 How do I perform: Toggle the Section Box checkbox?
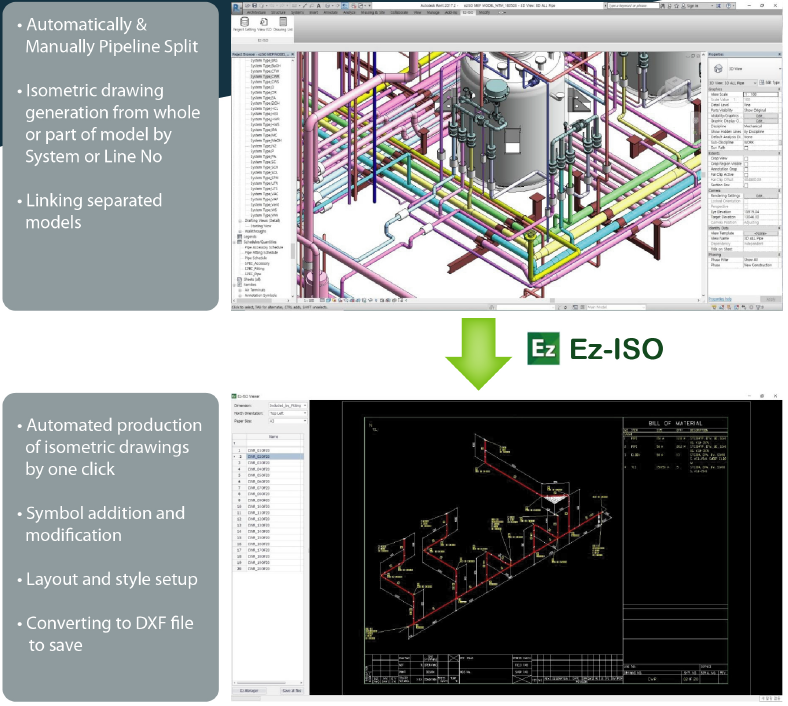point(746,184)
